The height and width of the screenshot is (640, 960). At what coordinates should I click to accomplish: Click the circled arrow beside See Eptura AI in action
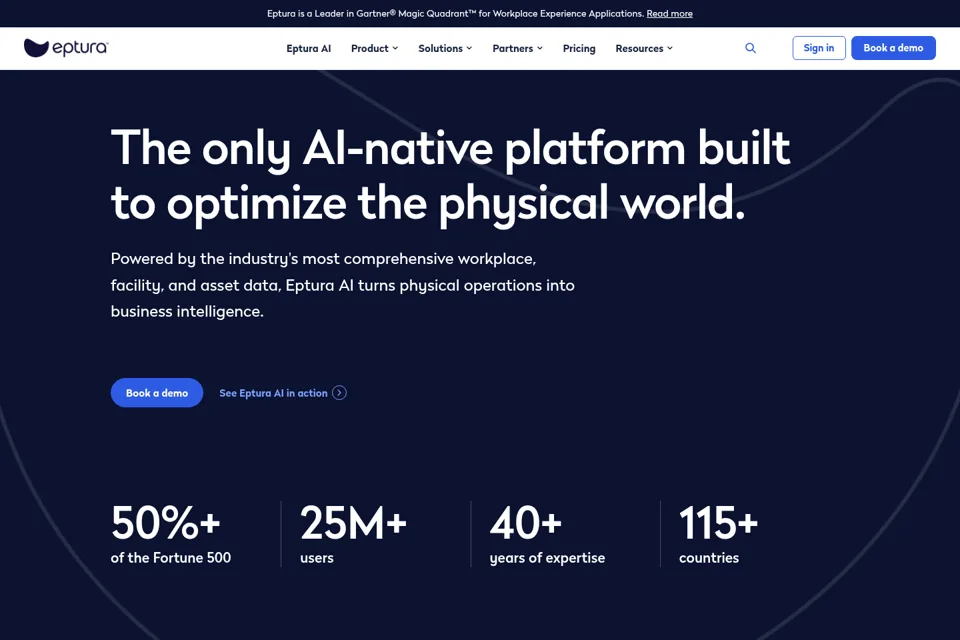tap(339, 393)
